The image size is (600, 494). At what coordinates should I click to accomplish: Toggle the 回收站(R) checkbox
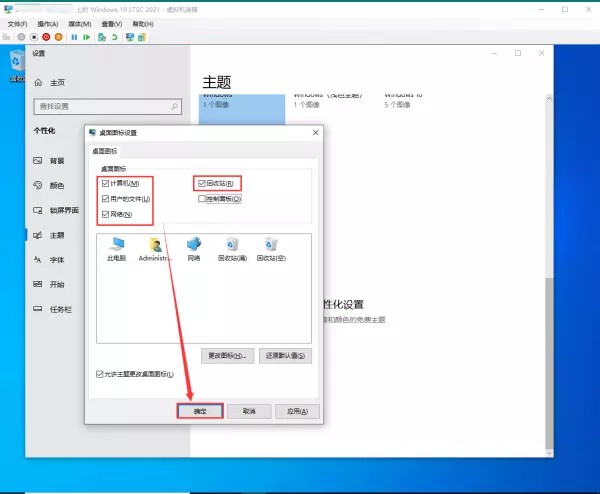click(202, 183)
